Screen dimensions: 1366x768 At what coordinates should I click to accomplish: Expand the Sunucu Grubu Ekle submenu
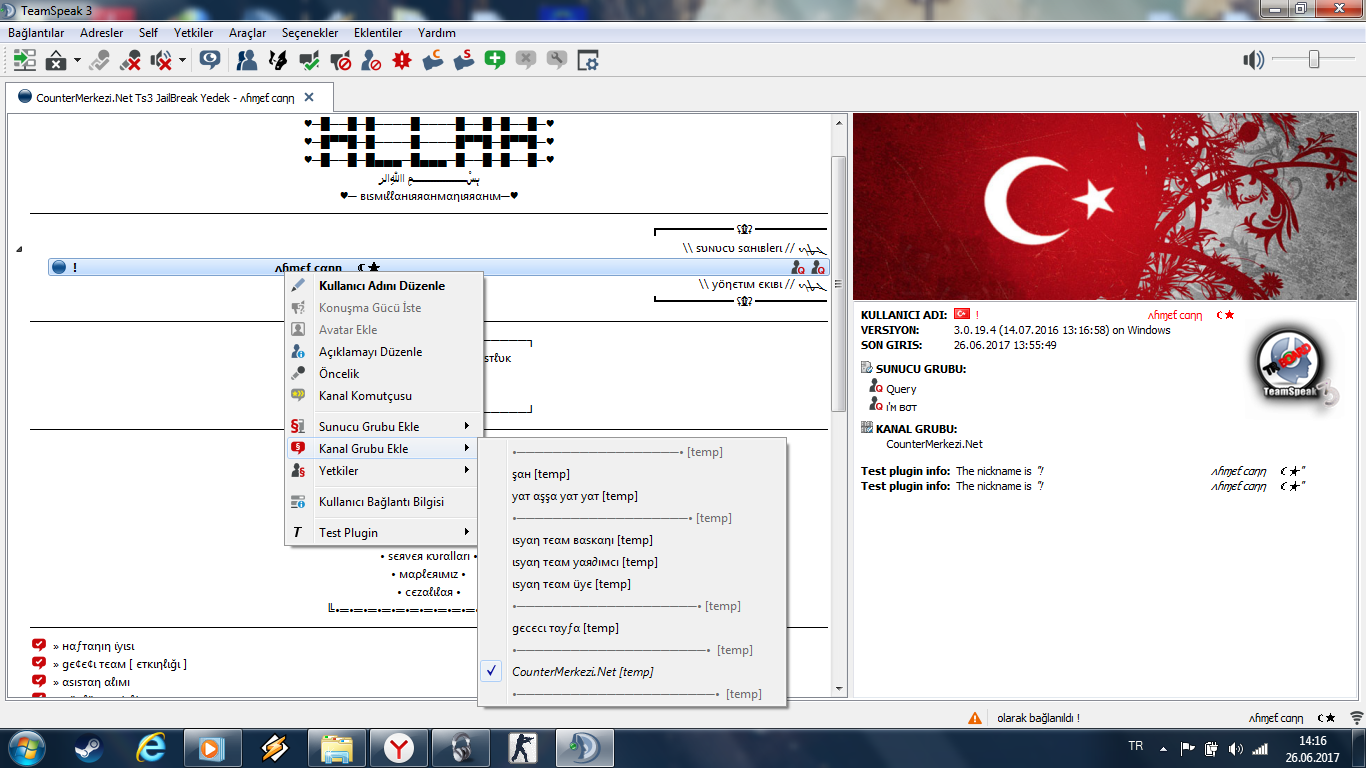pyautogui.click(x=384, y=427)
